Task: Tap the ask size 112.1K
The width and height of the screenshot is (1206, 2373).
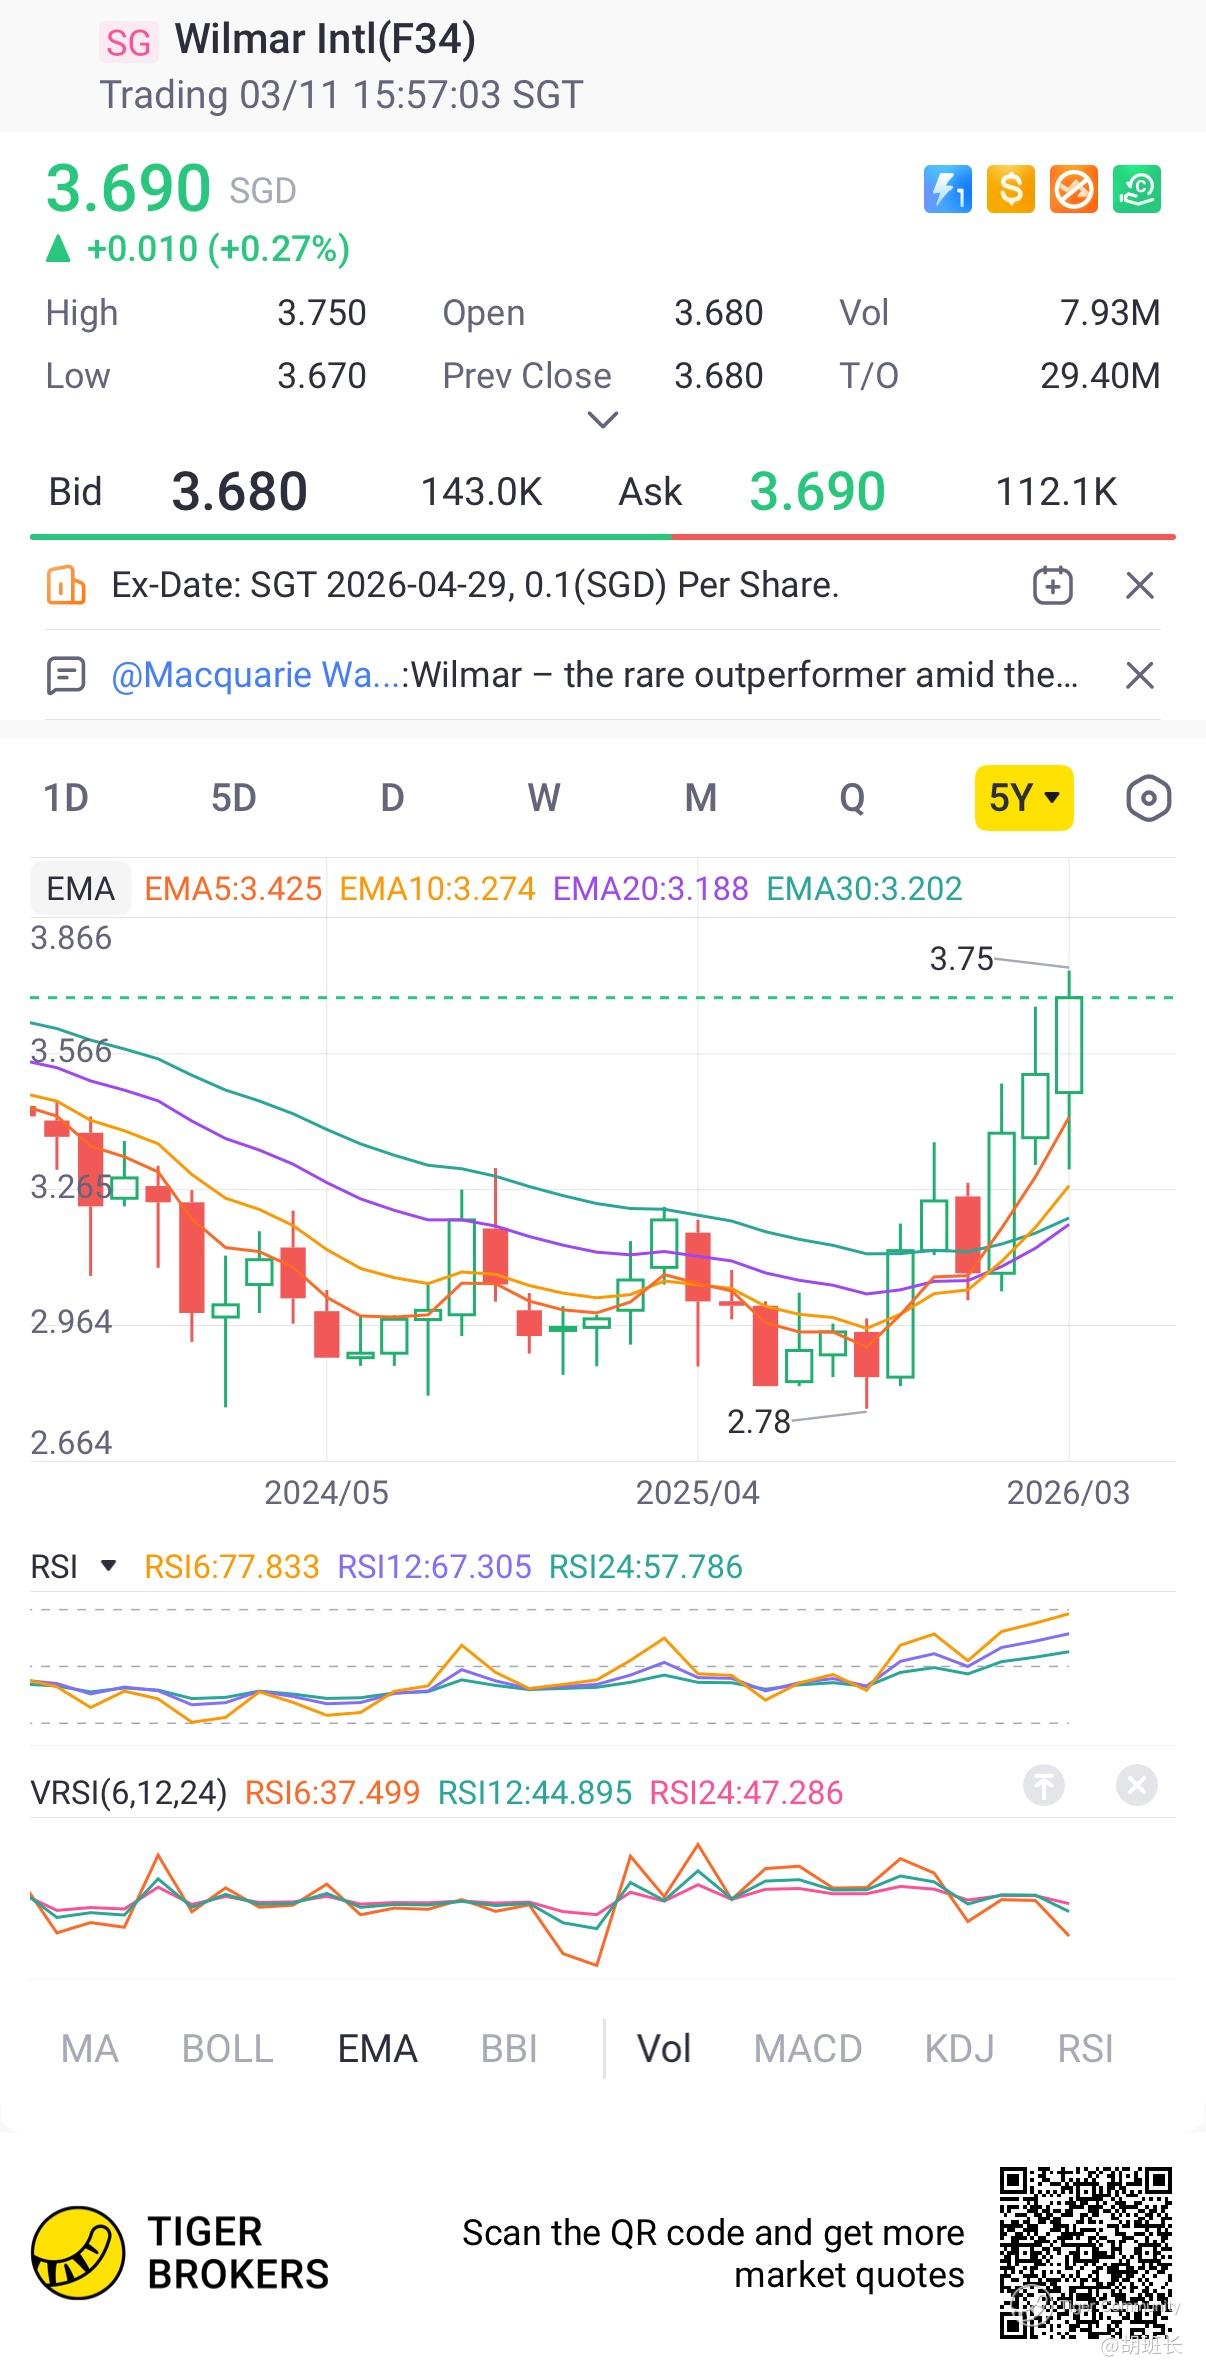Action: tap(1056, 492)
